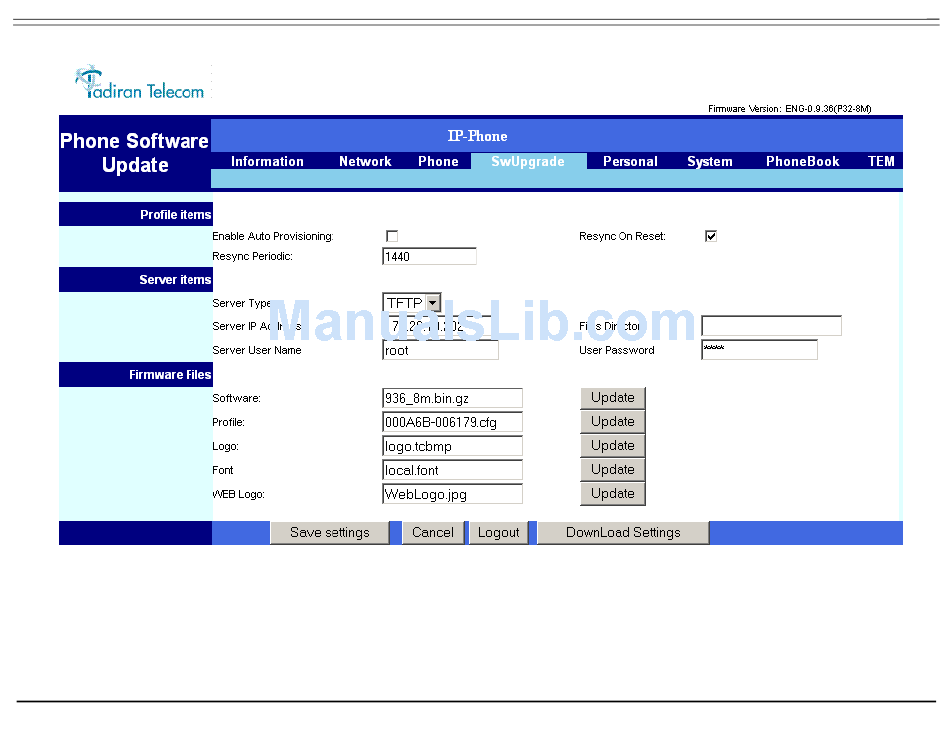Select the Personal tab
The image size is (950, 749).
pyautogui.click(x=630, y=161)
